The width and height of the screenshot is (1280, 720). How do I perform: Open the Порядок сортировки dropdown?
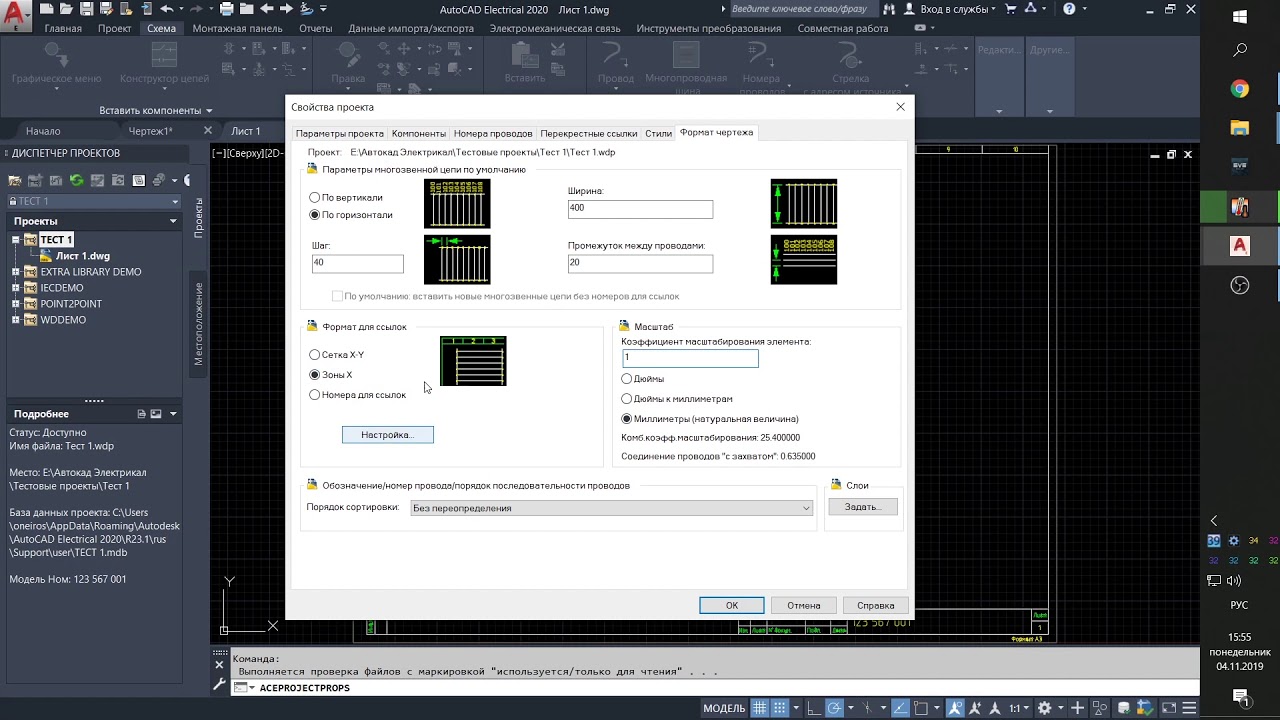click(611, 508)
